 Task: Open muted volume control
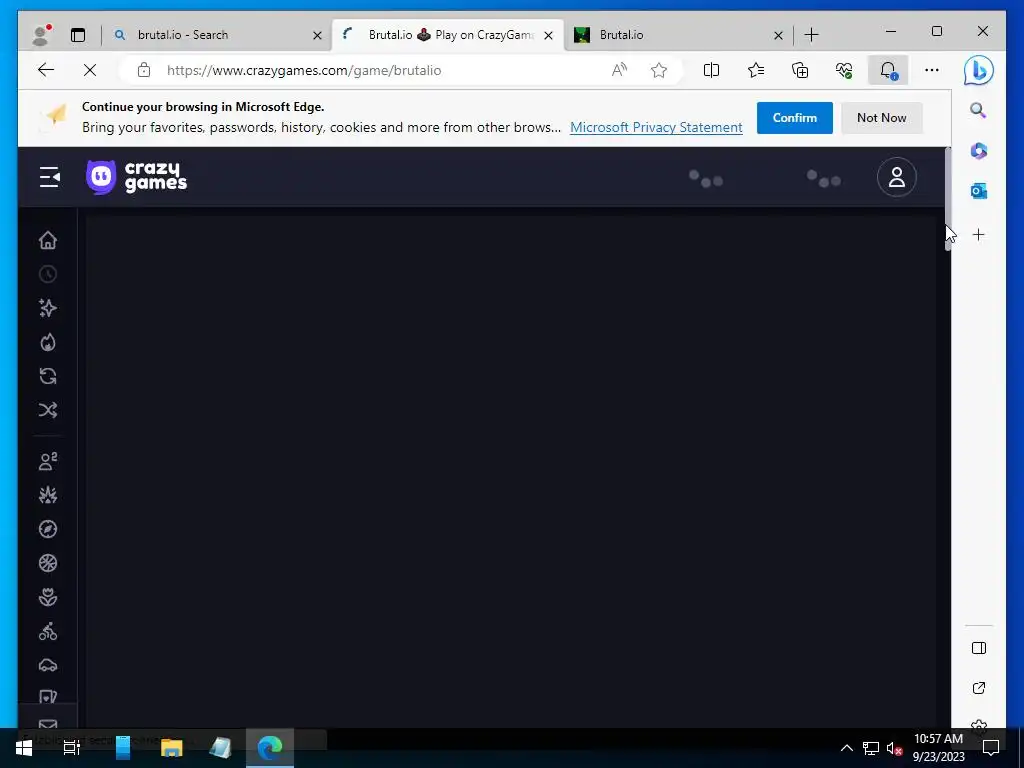tap(894, 748)
